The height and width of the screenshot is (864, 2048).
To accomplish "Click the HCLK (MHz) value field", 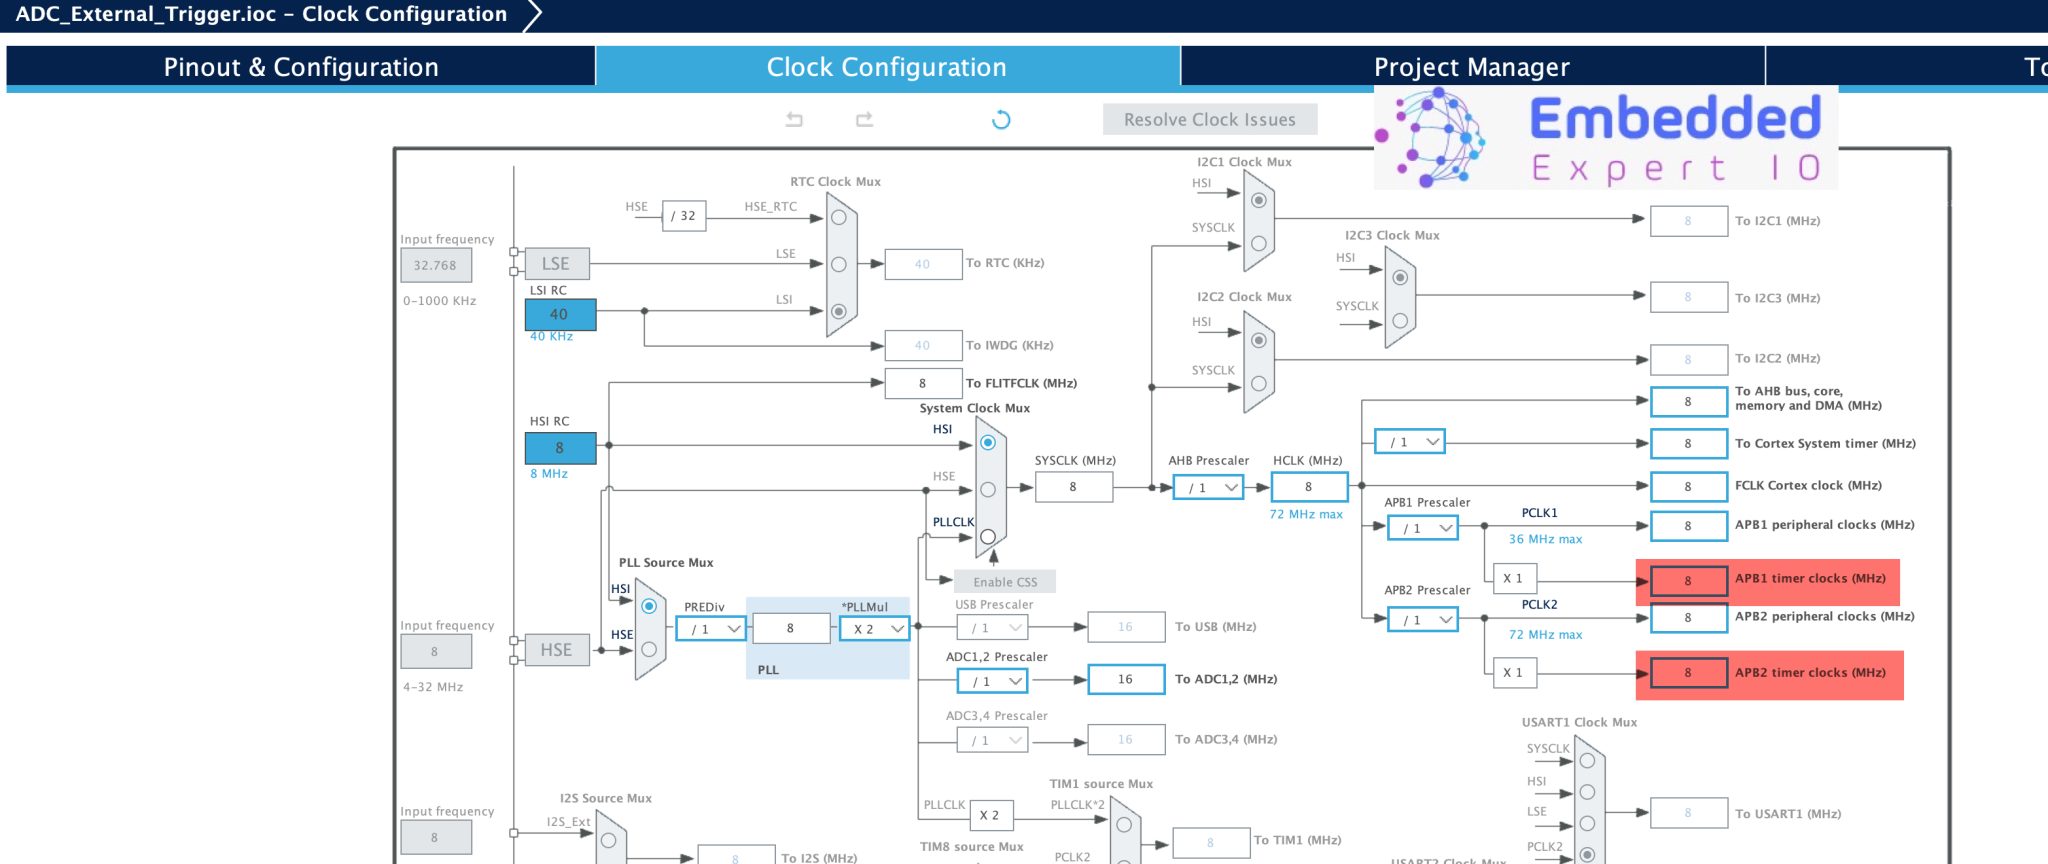I will click(1308, 487).
